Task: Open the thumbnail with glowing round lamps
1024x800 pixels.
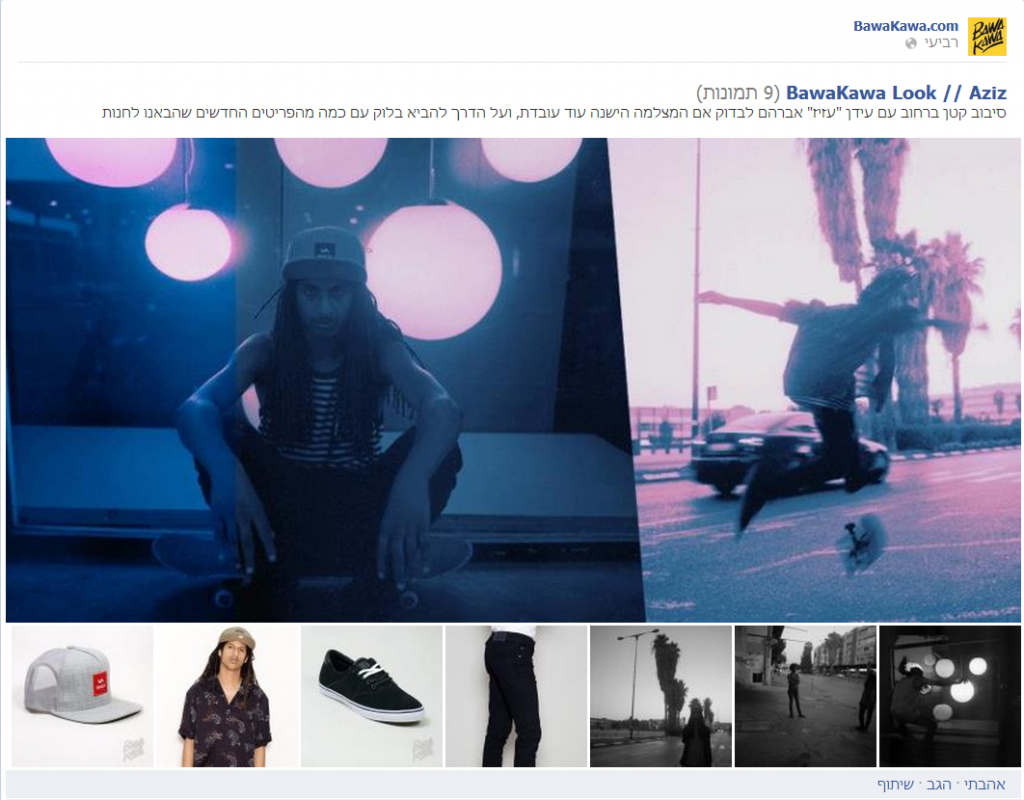Action: [x=948, y=696]
